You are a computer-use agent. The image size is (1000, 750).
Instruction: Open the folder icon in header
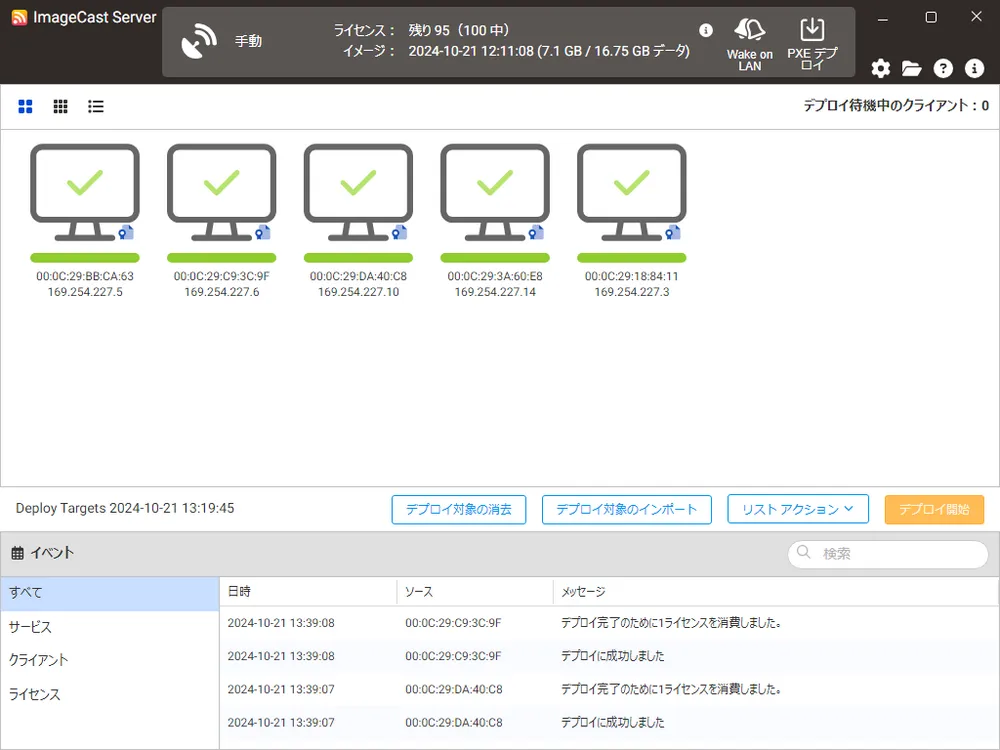point(911,68)
